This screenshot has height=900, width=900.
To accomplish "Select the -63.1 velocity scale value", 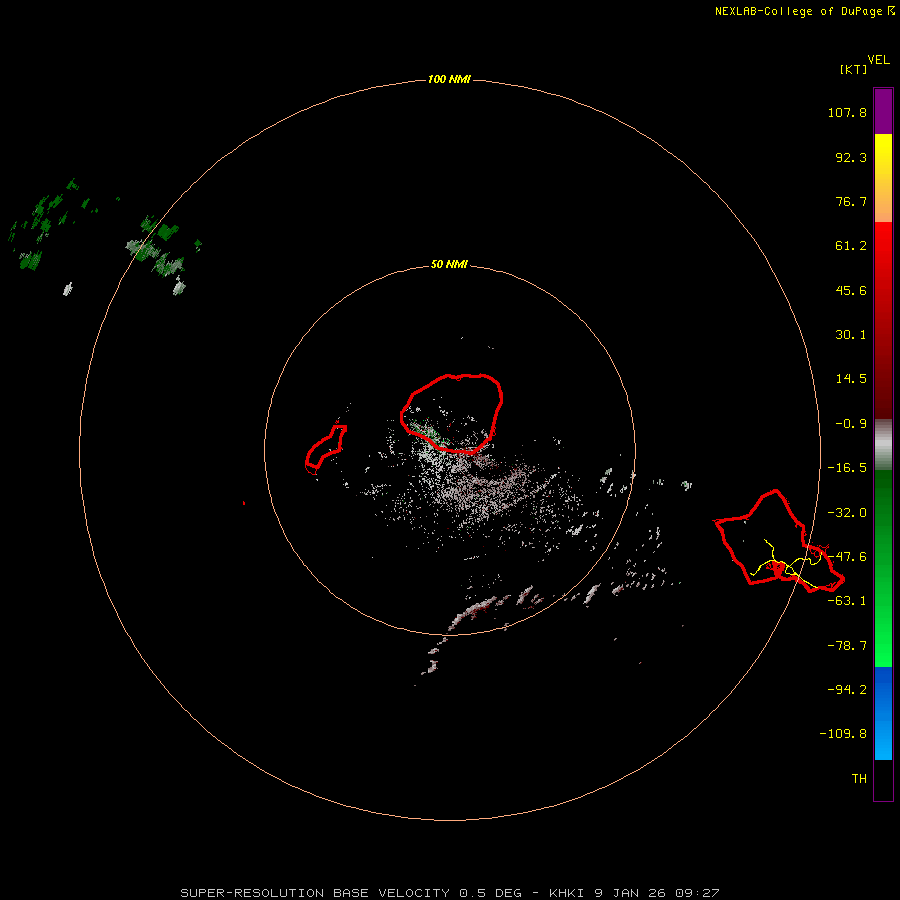I will 847,601.
